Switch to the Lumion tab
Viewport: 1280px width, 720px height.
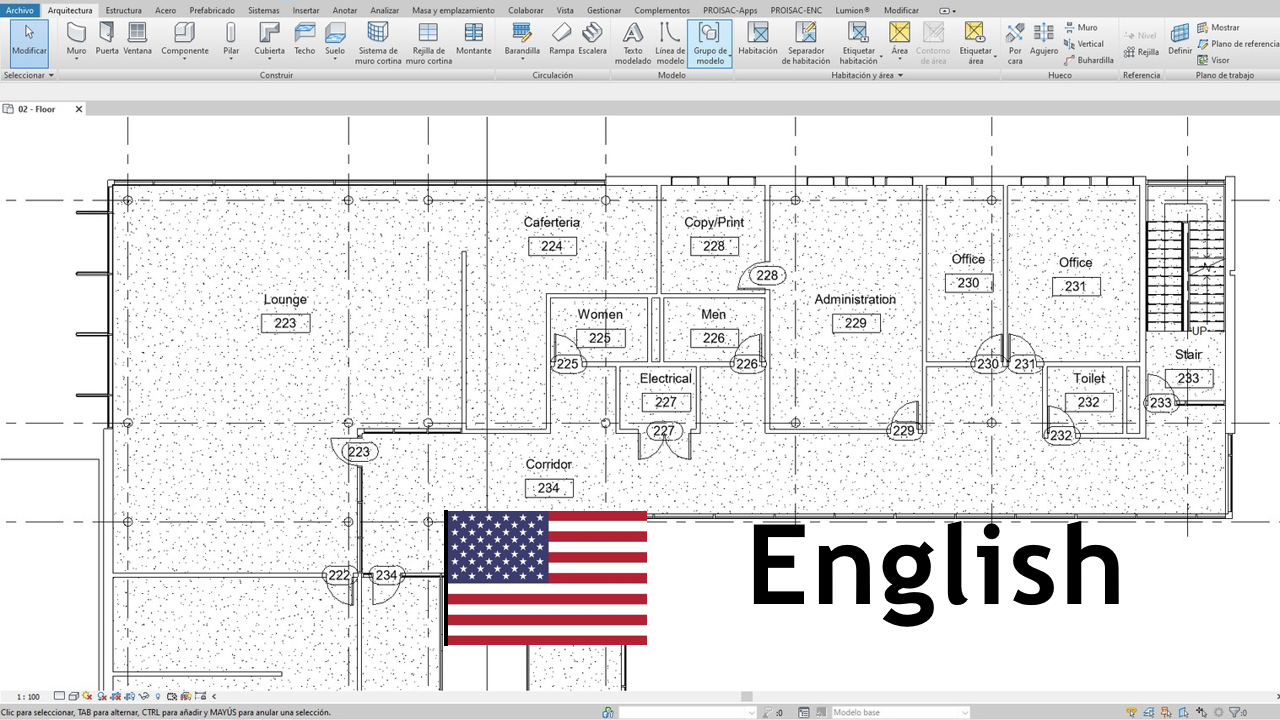pos(852,10)
